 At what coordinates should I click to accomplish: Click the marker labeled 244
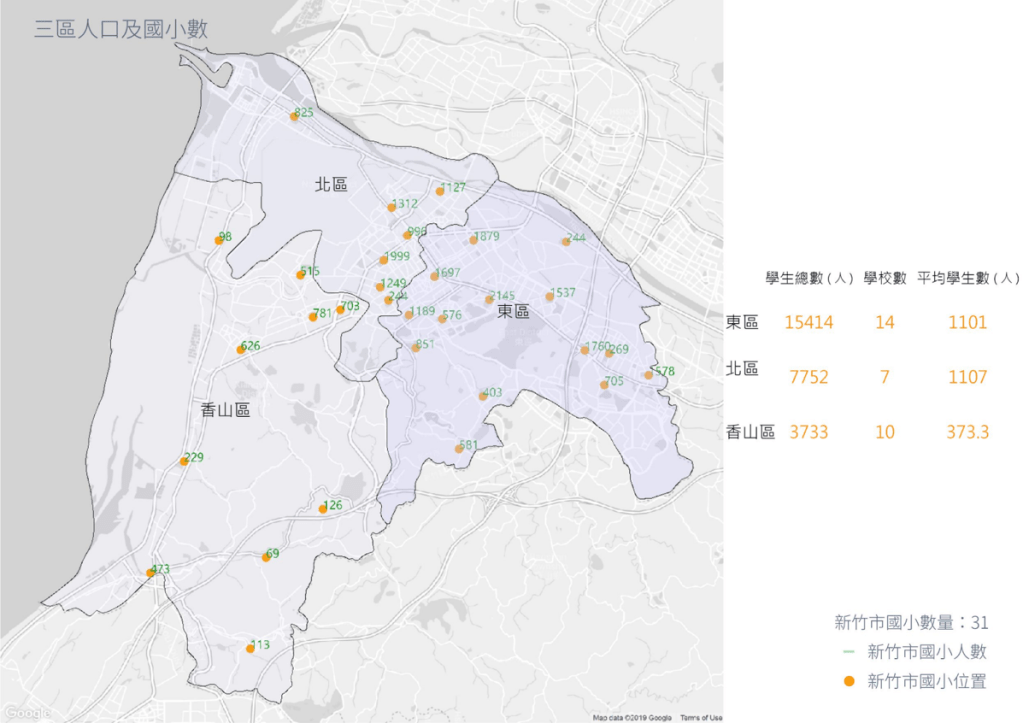(566, 242)
